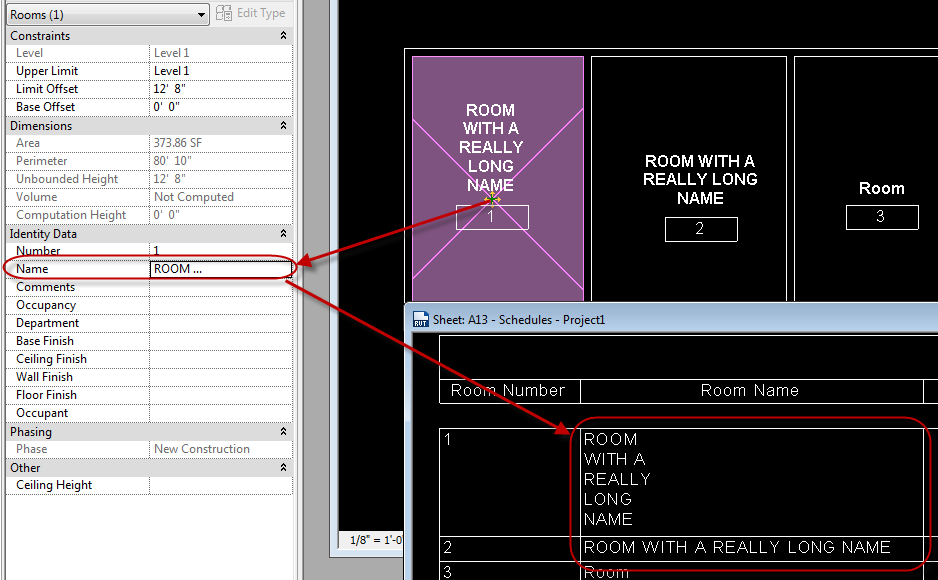This screenshot has width=938, height=580.
Task: Collapse the Dimensions section
Action: (284, 125)
